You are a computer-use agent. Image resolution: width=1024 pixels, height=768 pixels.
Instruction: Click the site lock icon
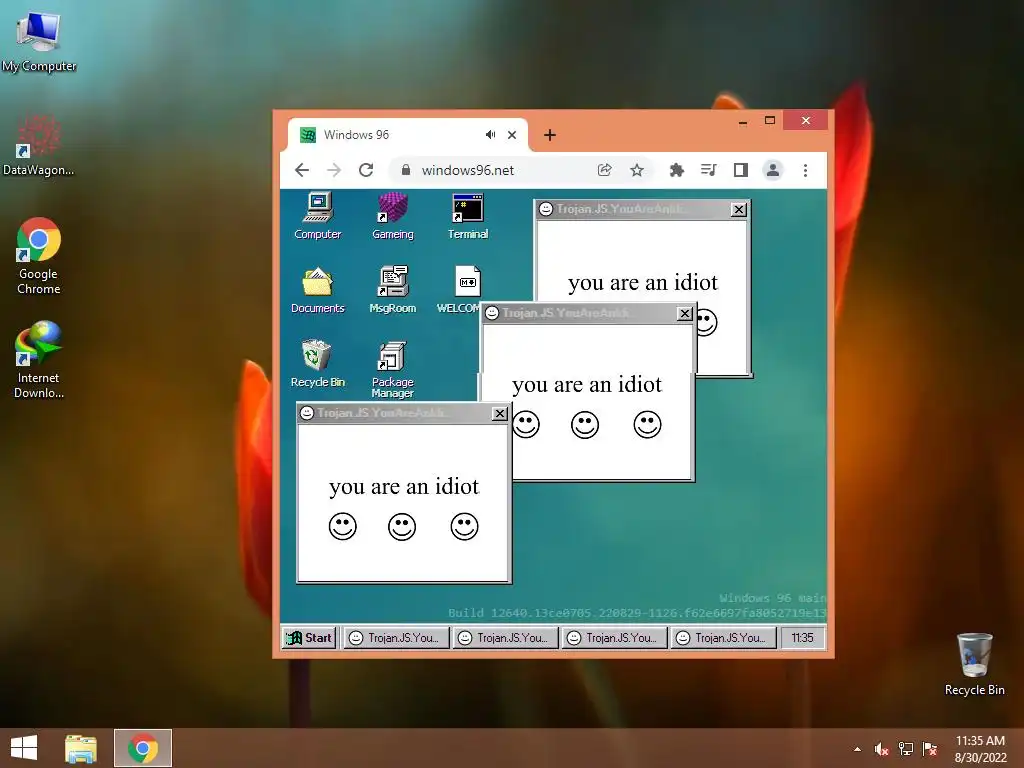tap(406, 170)
